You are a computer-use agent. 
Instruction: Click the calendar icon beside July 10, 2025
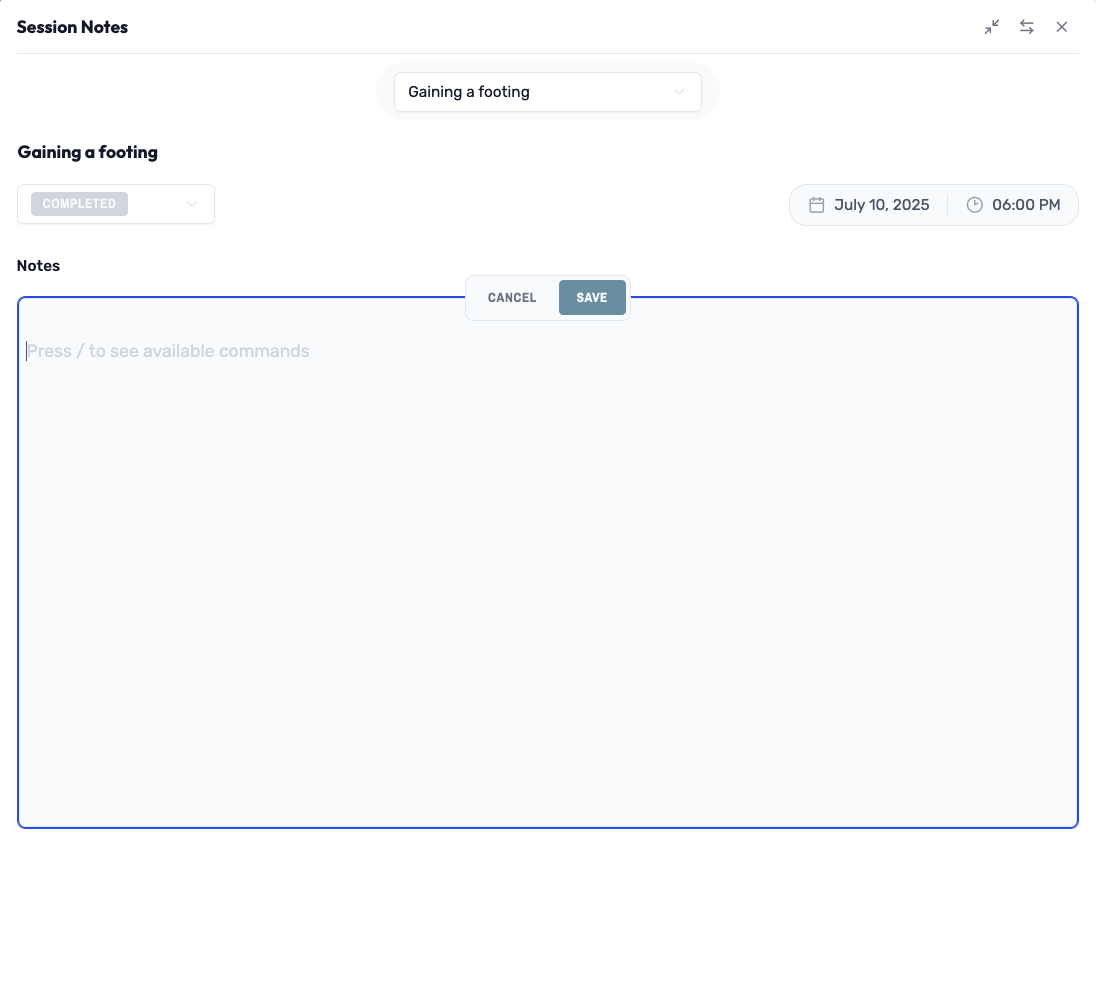tap(815, 204)
